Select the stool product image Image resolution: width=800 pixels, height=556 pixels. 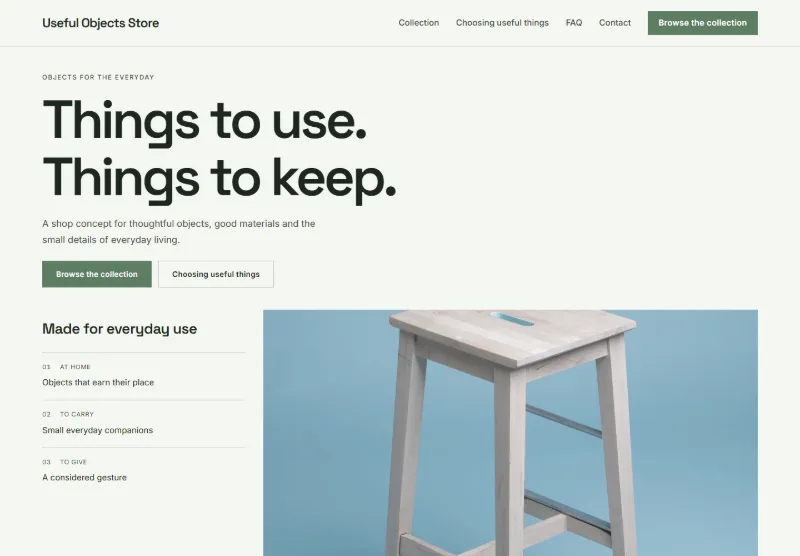coord(510,433)
